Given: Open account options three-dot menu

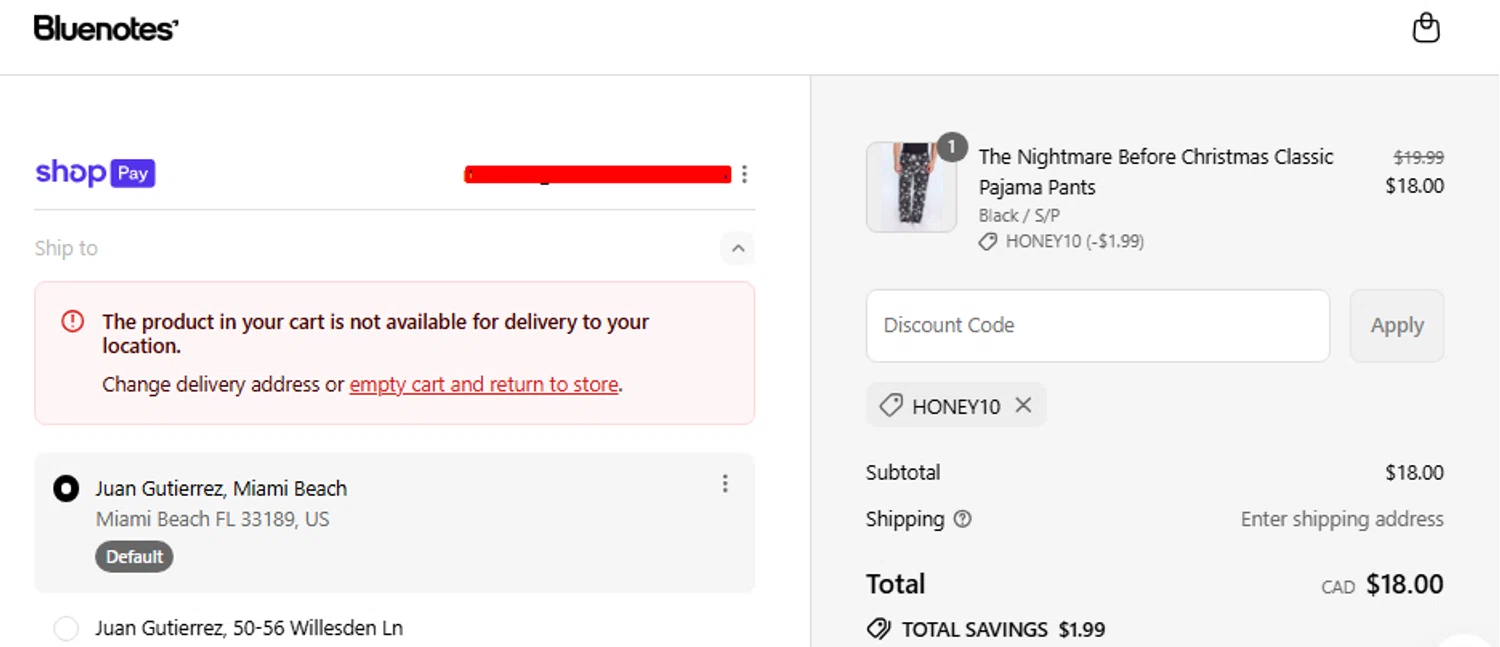Looking at the screenshot, I should coord(744,175).
